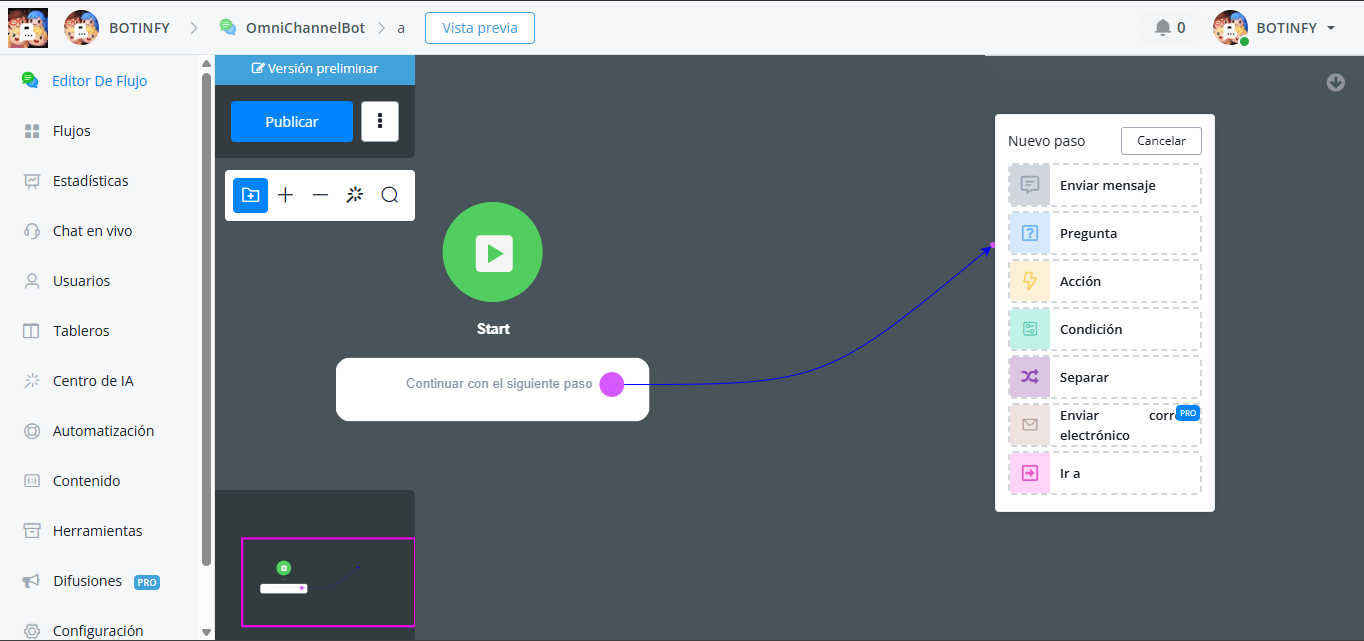Select Pregunta step option
This screenshot has width=1364, height=641.
[x=1105, y=233]
